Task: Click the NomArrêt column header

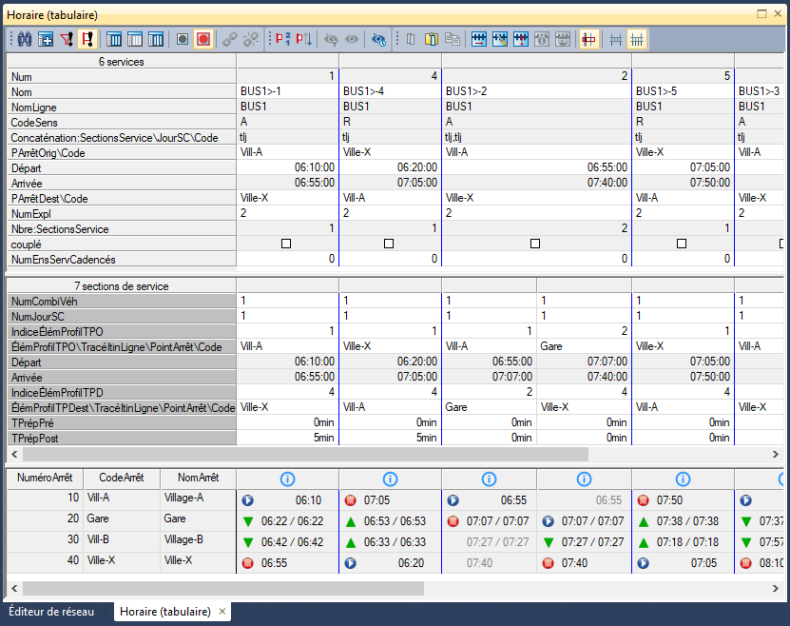Action: 197,479
